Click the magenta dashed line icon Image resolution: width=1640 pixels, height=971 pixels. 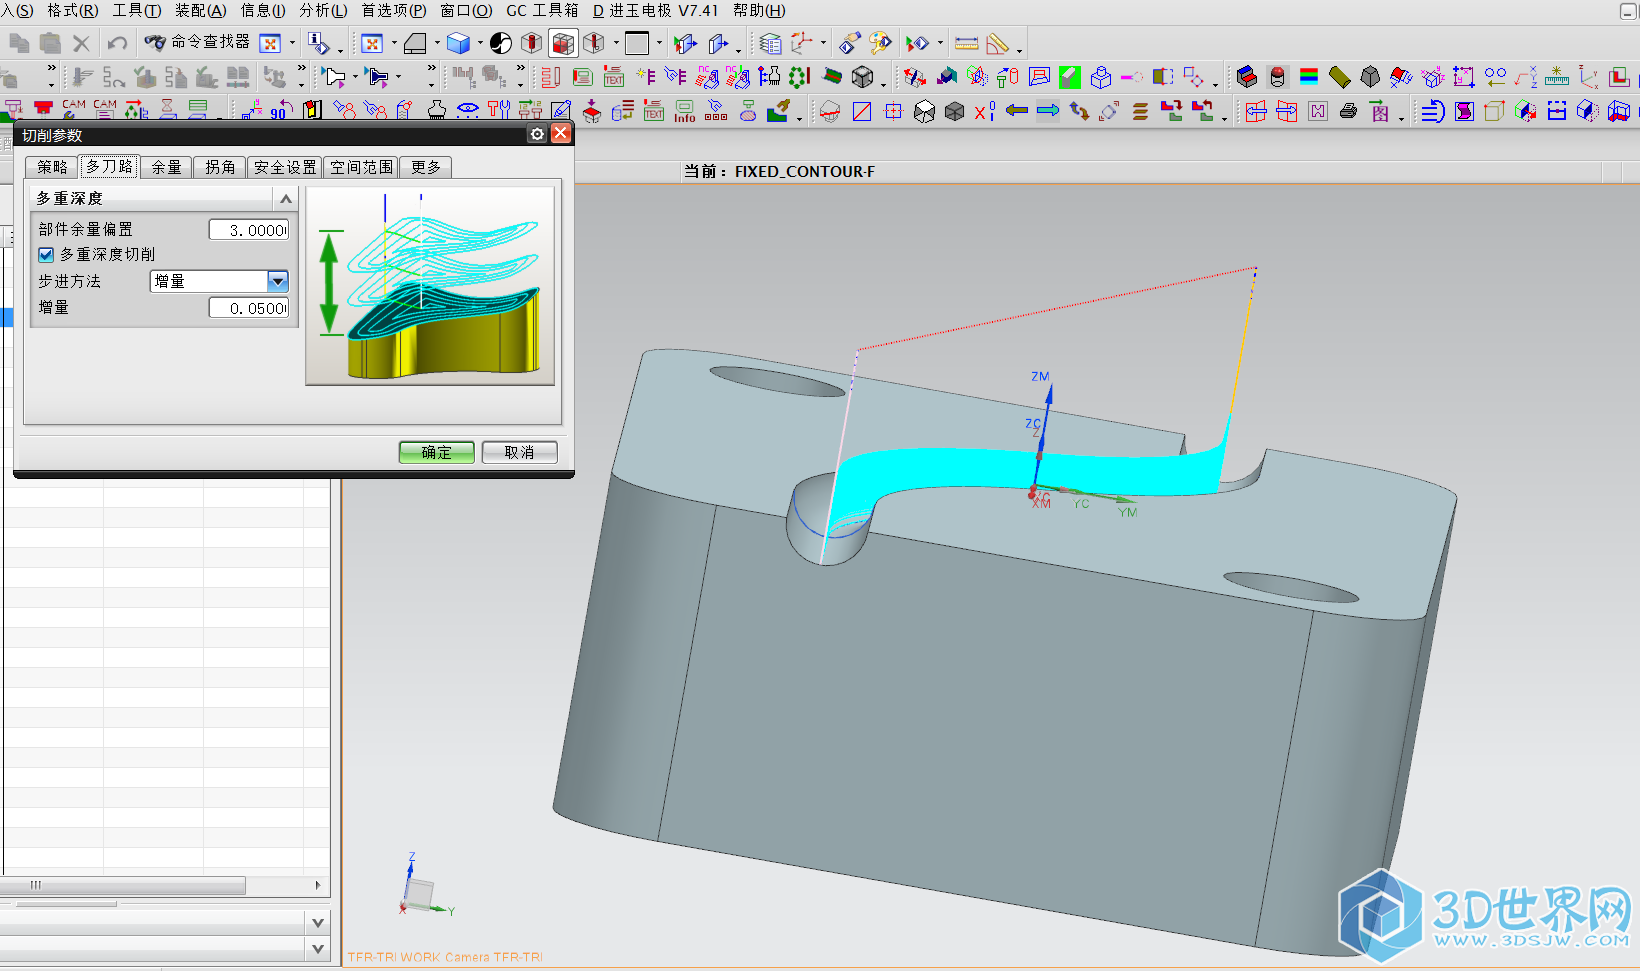1132,76
